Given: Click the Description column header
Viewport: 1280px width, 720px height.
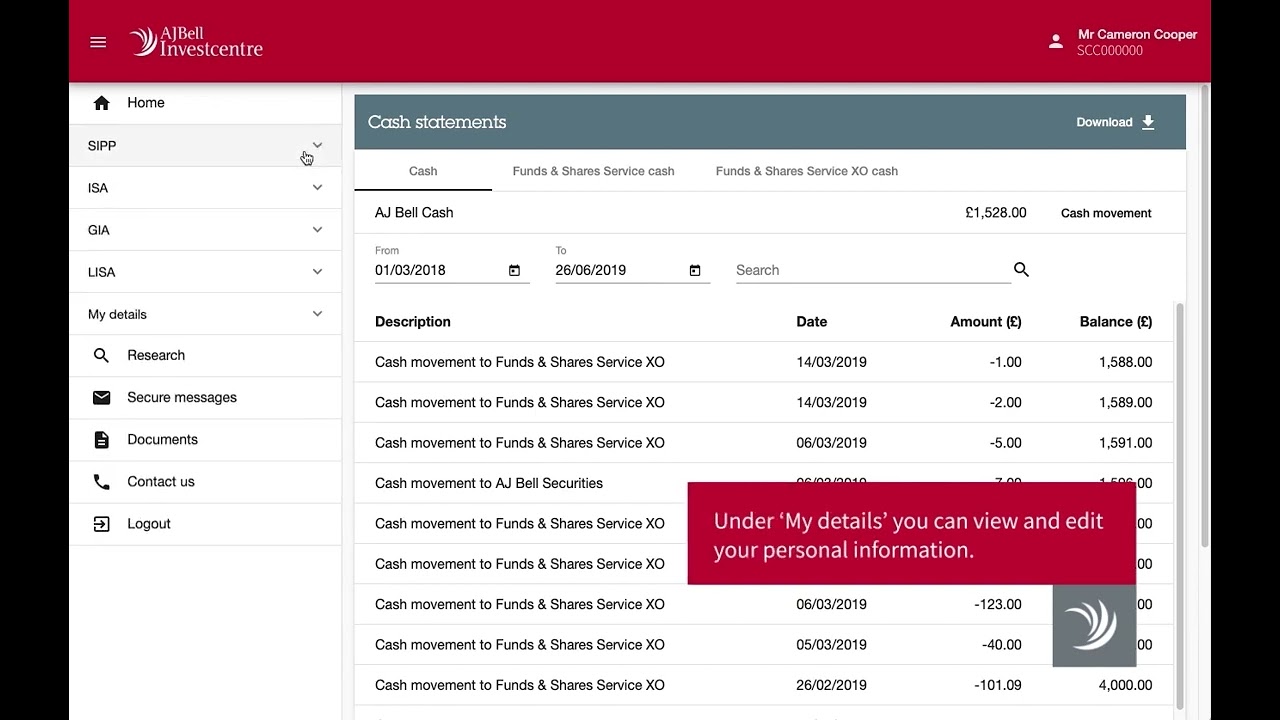Looking at the screenshot, I should (x=413, y=321).
